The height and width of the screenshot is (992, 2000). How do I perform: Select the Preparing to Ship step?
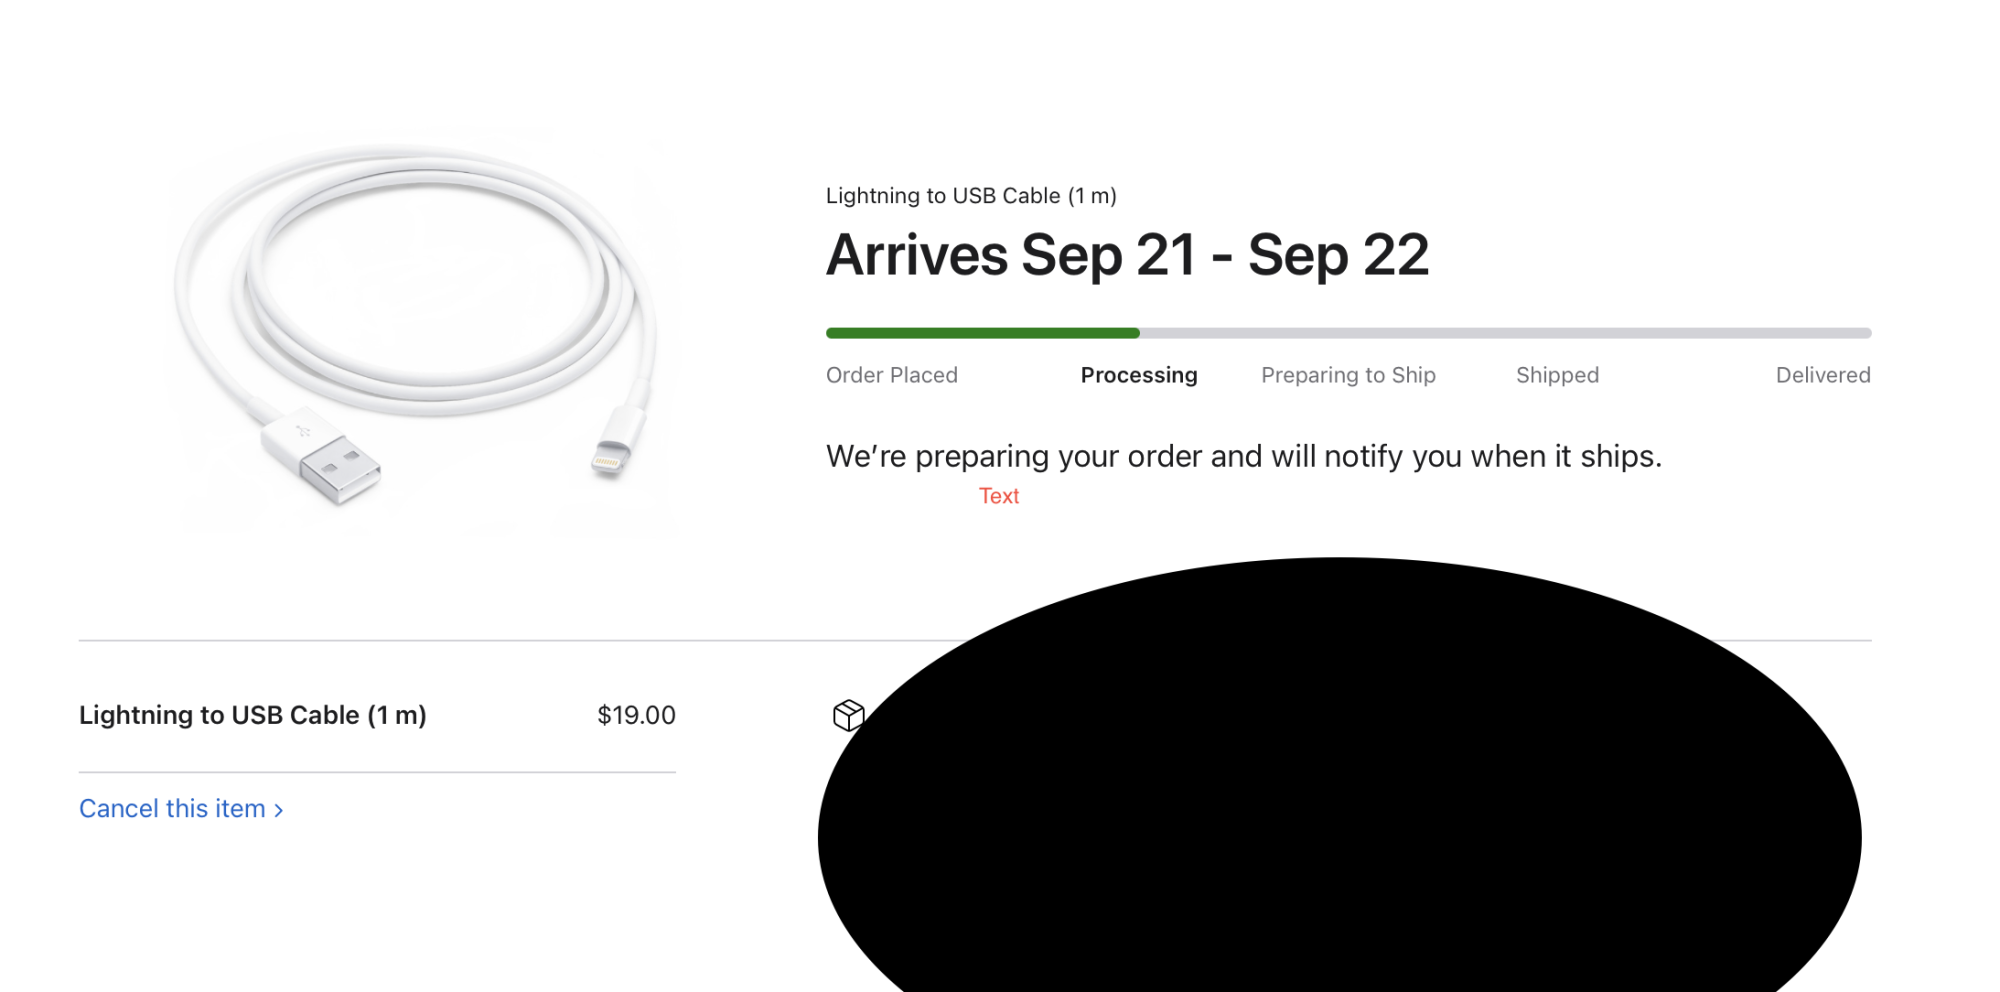(x=1347, y=375)
